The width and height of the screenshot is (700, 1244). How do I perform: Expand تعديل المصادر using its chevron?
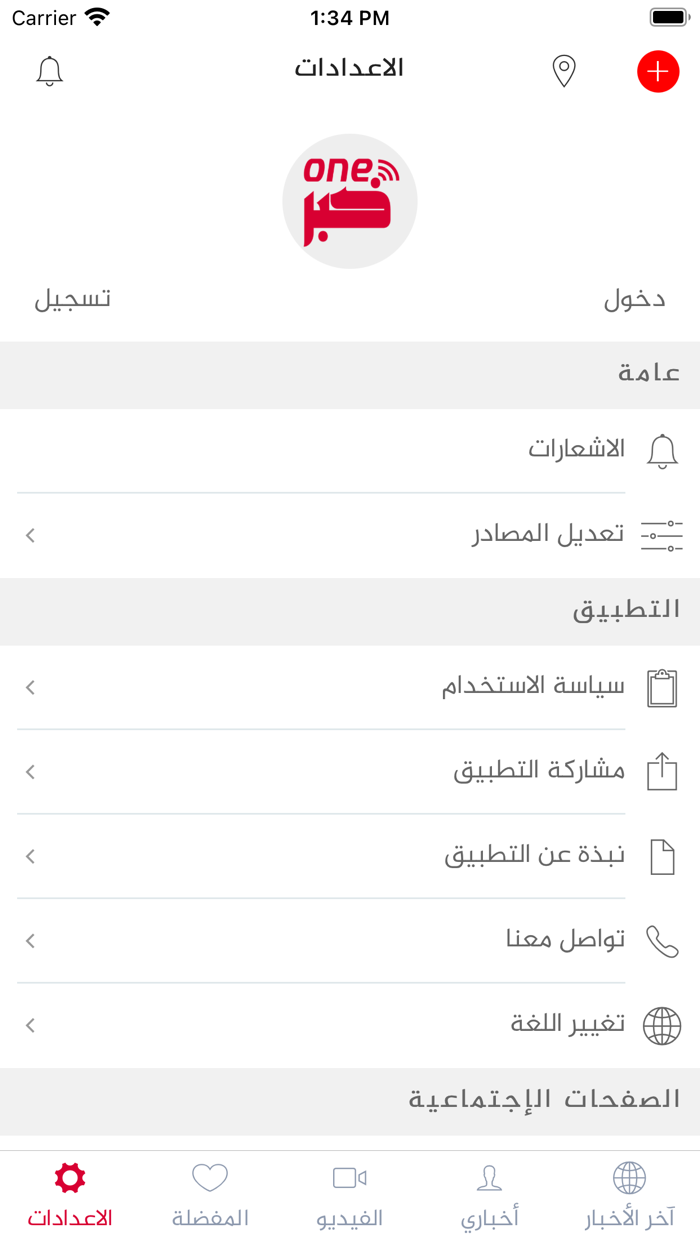[29, 534]
